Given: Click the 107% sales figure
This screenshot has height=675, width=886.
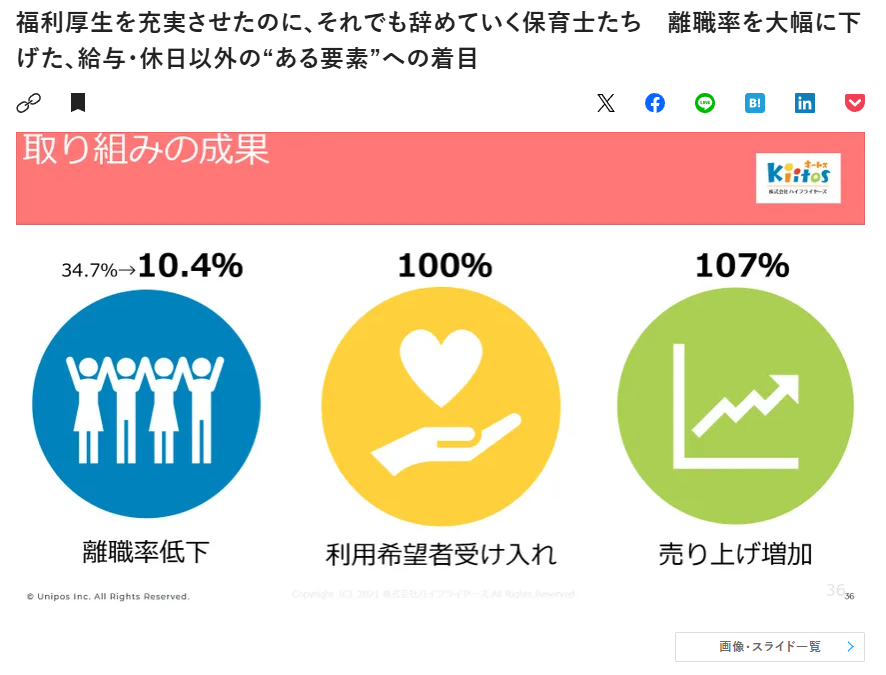Looking at the screenshot, I should (742, 266).
